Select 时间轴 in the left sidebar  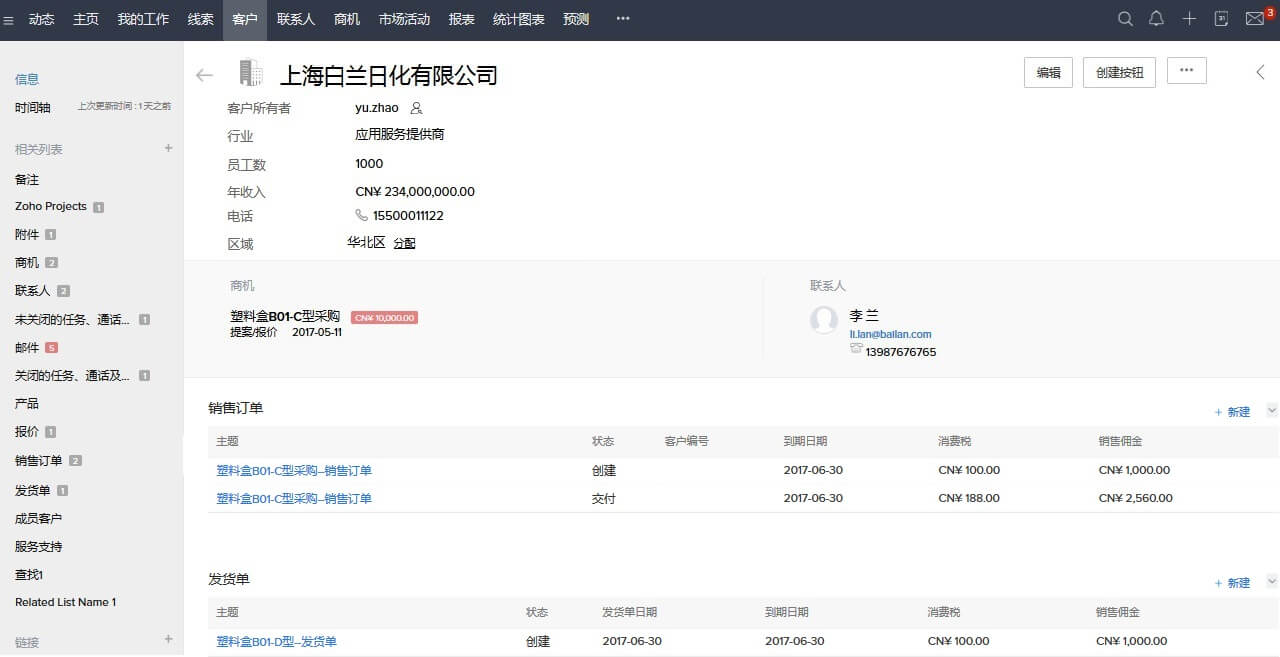click(x=33, y=107)
